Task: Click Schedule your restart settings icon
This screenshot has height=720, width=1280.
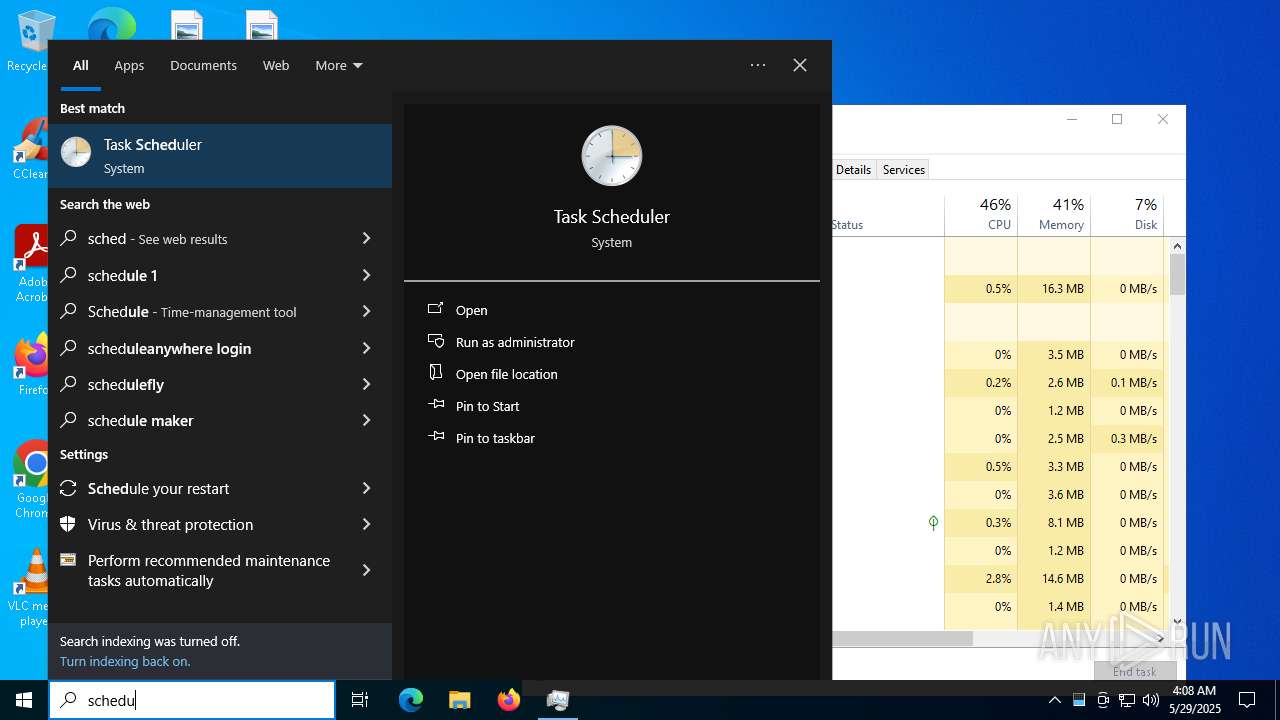Action: 68,488
